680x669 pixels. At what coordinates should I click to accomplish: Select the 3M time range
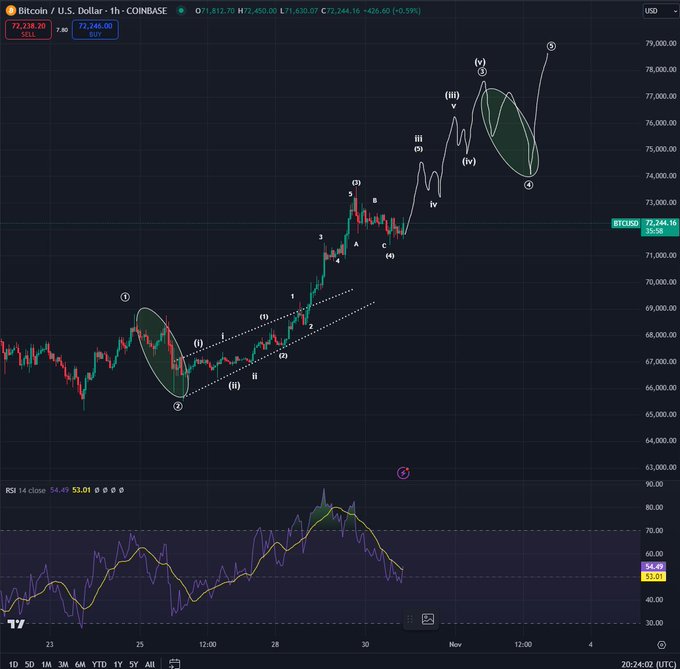coord(63,664)
